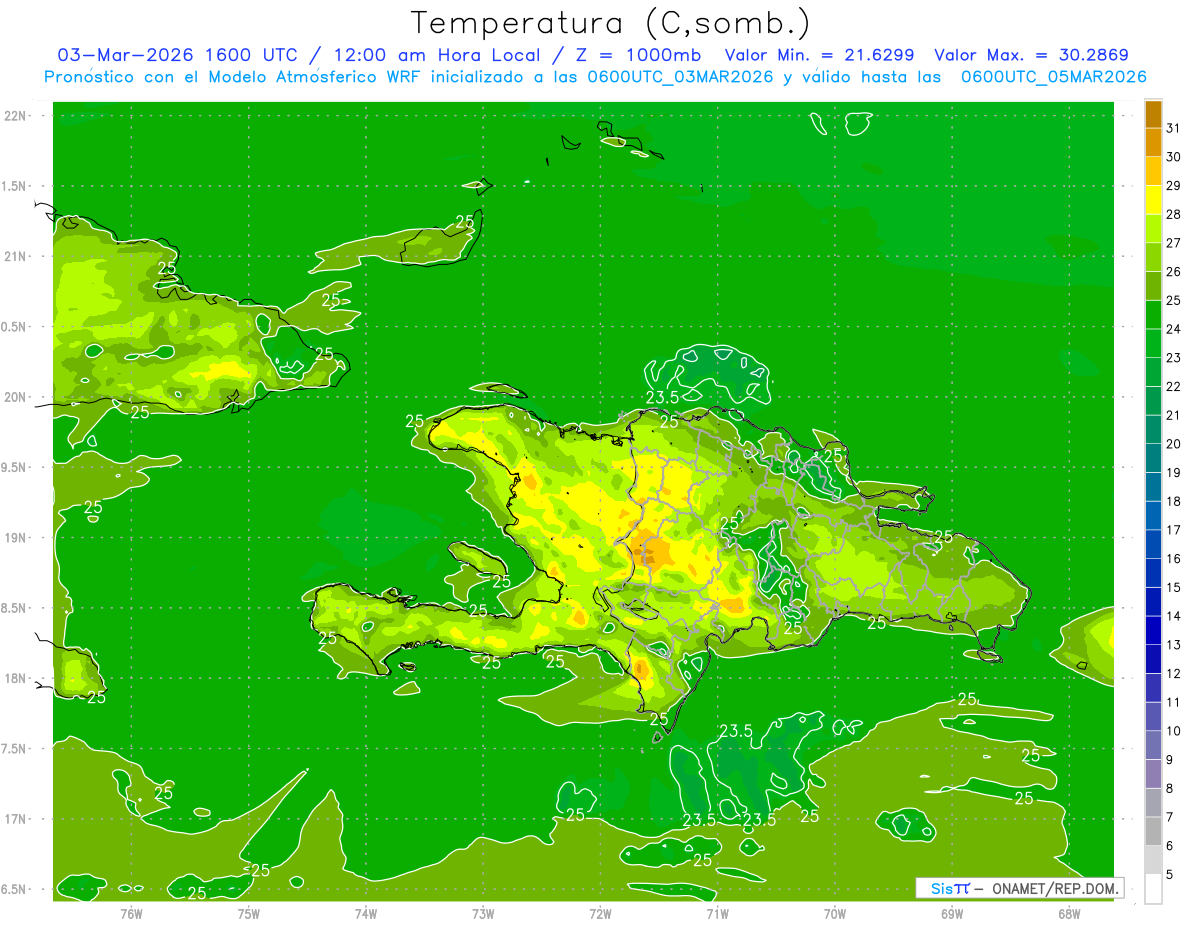
Task: Click the longitude axis label 75W
Action: [248, 914]
